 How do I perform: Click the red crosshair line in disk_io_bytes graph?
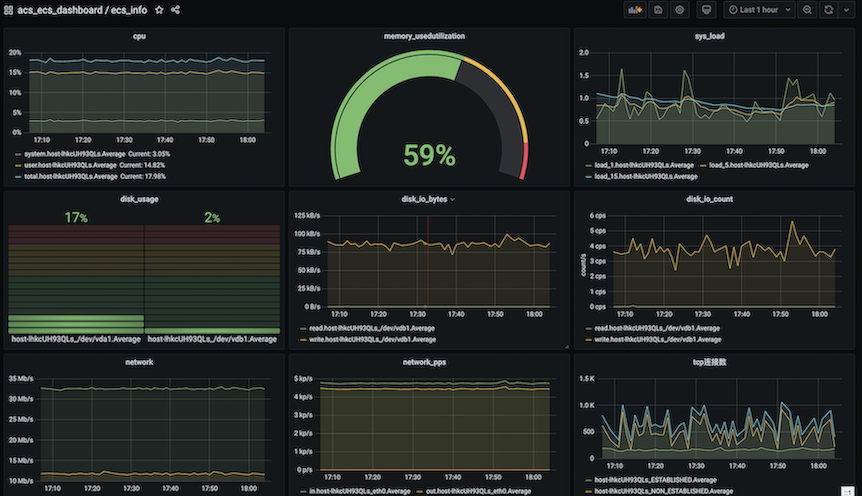pos(428,261)
